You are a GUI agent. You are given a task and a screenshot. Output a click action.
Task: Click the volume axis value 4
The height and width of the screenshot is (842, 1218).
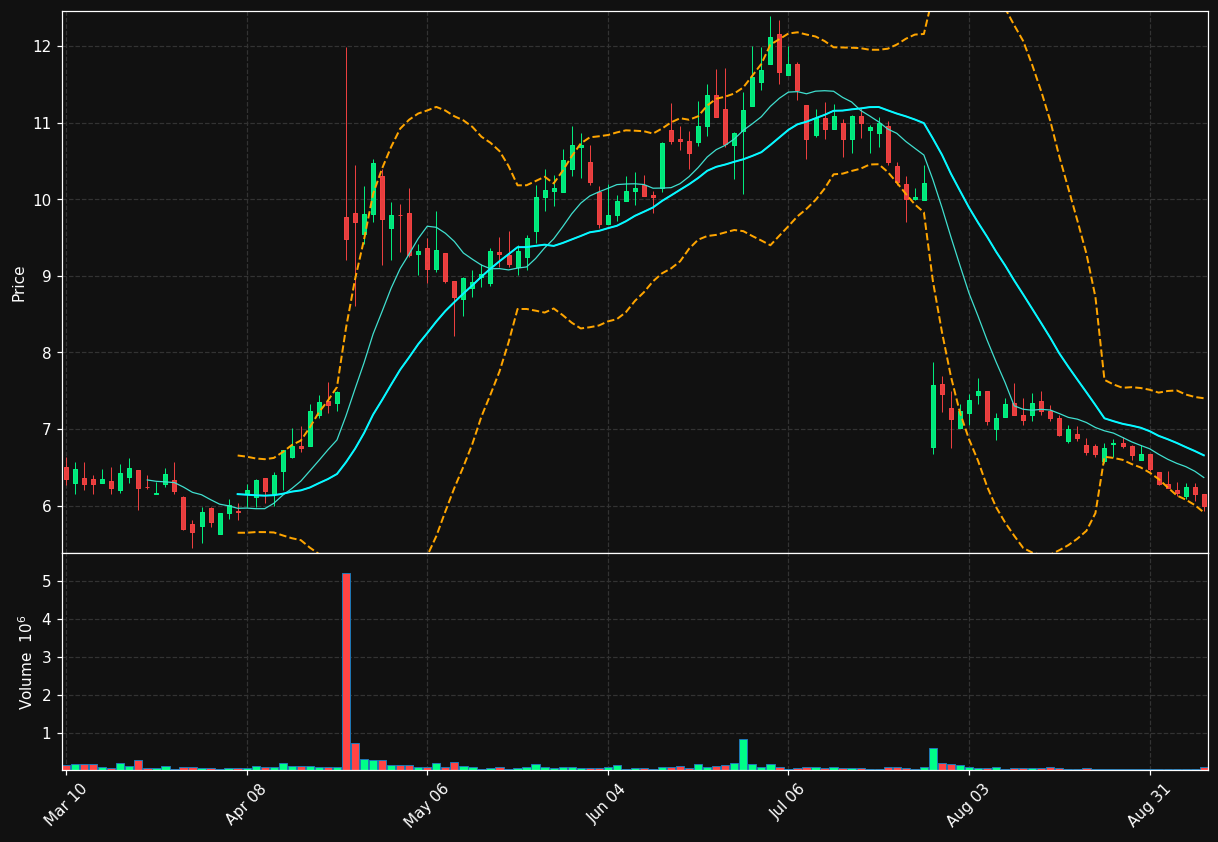click(48, 619)
